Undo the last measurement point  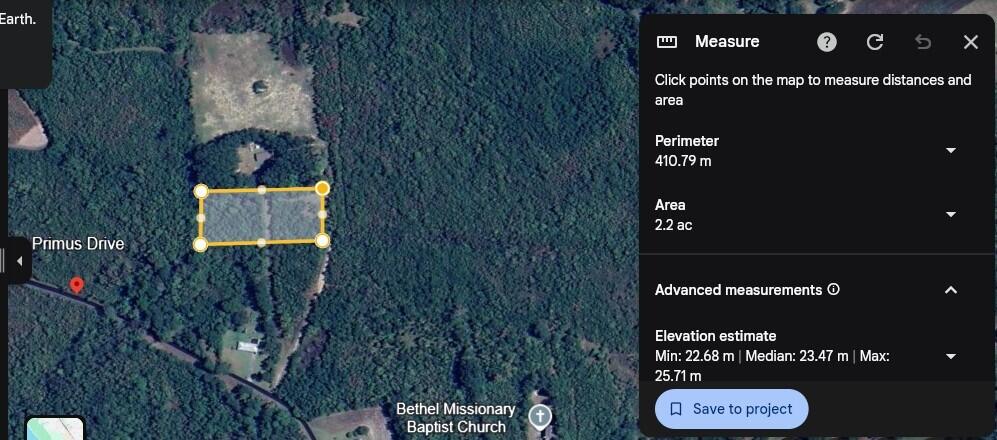point(923,42)
